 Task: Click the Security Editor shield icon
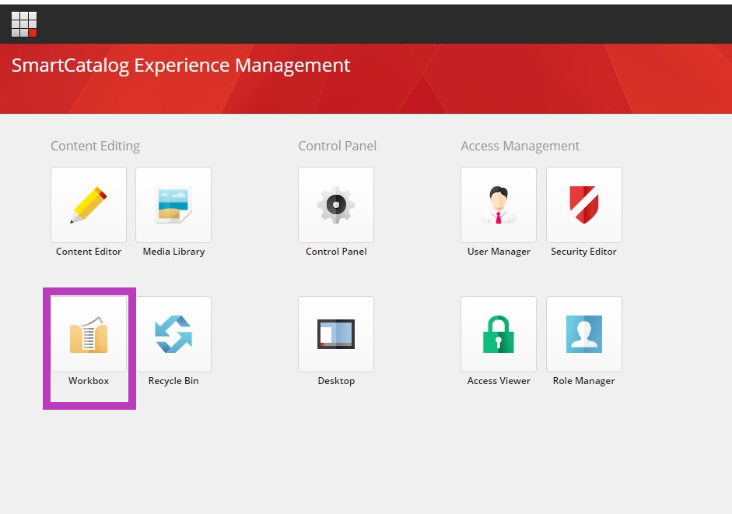(584, 205)
